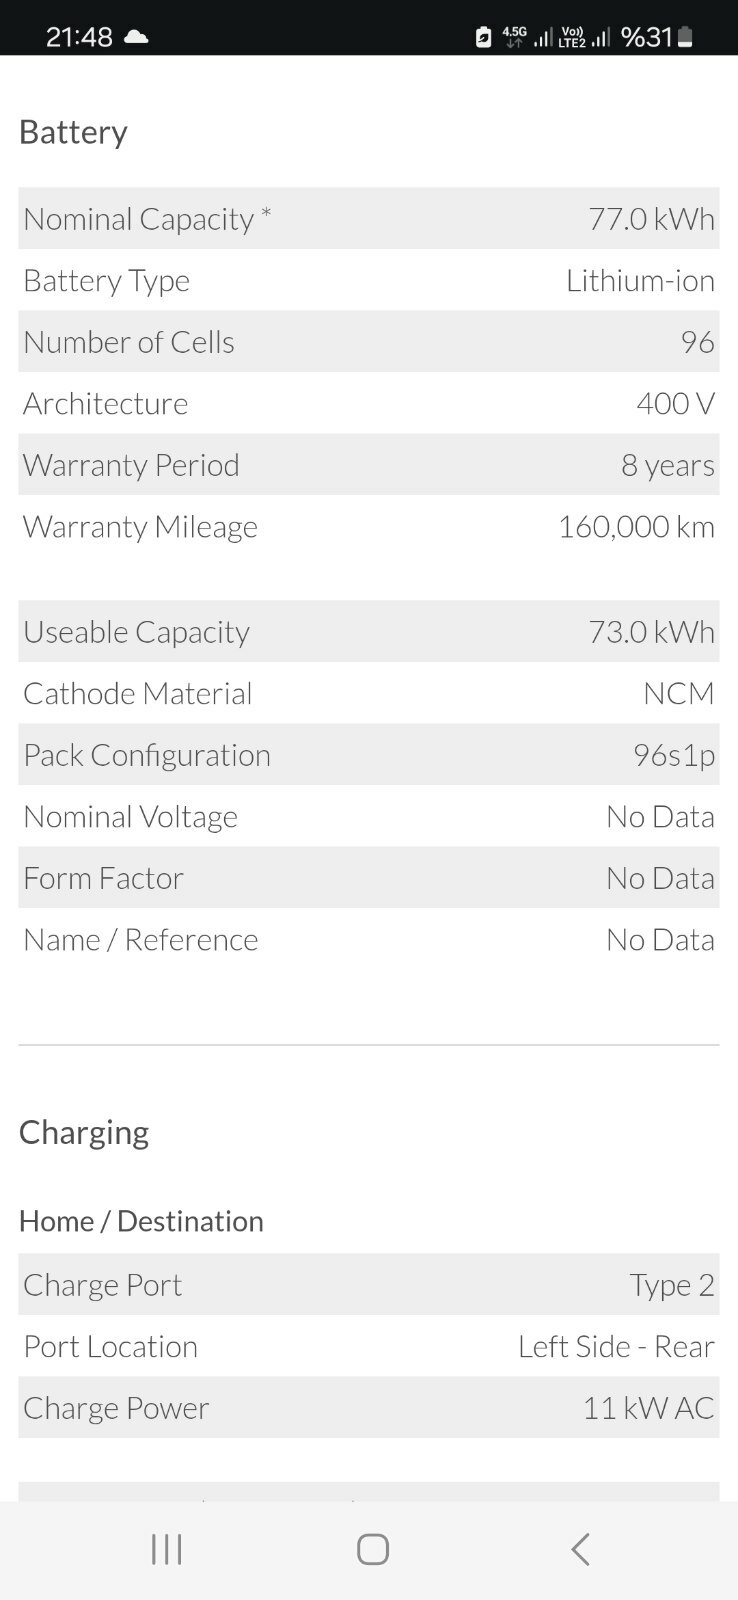Tap the 11 kW AC charge power value
This screenshot has width=738, height=1600.
648,1408
